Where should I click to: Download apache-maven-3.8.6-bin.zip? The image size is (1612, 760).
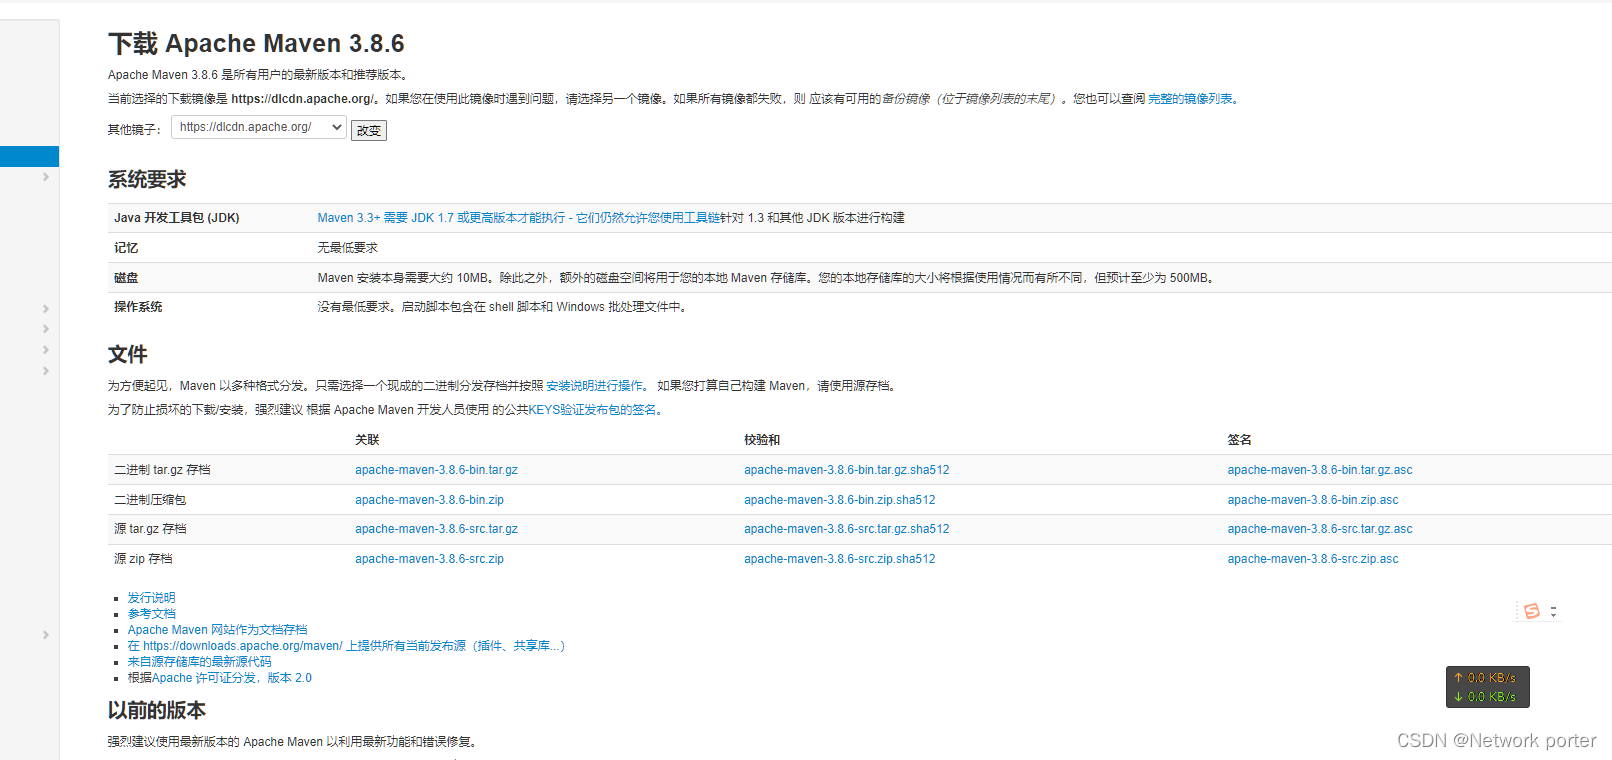tap(429, 500)
